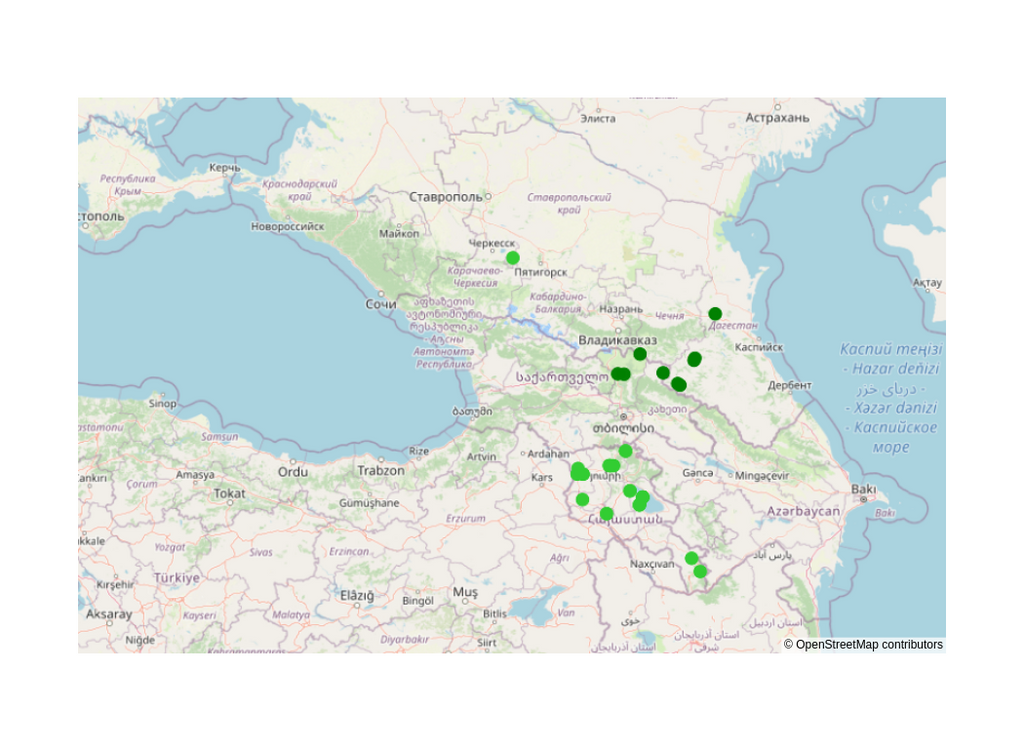Select dark green marker west of Каспийск
Image resolution: width=1024 pixels, height=731 pixels.
click(694, 359)
